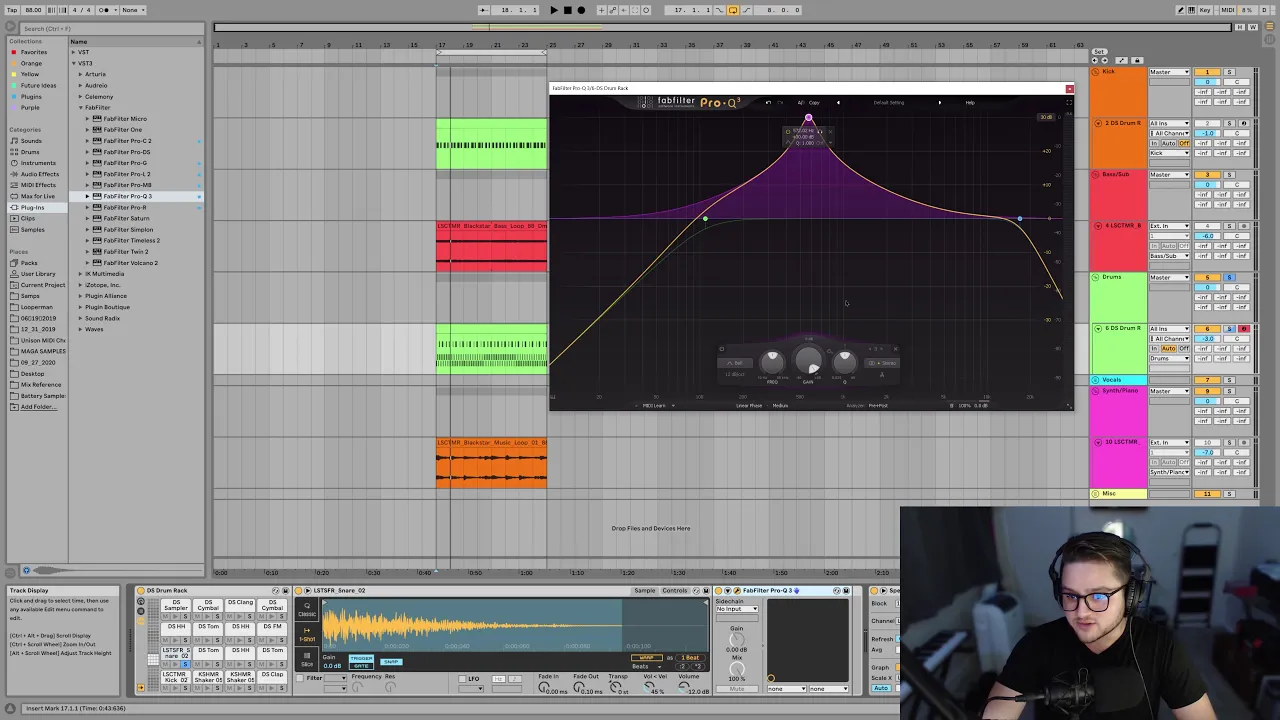Open Pro-Q 3 Bell shape dropdown
This screenshot has height=720, width=1280.
(735, 363)
